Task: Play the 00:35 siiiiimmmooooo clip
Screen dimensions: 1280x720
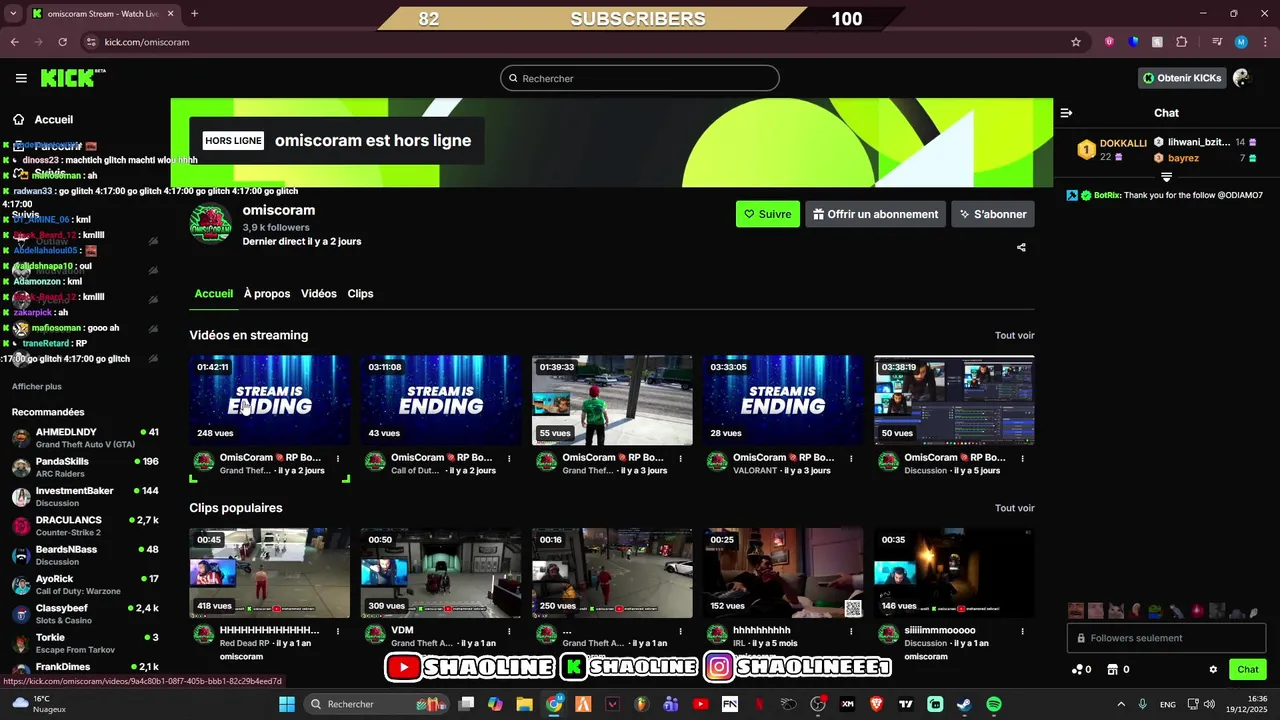Action: click(954, 573)
